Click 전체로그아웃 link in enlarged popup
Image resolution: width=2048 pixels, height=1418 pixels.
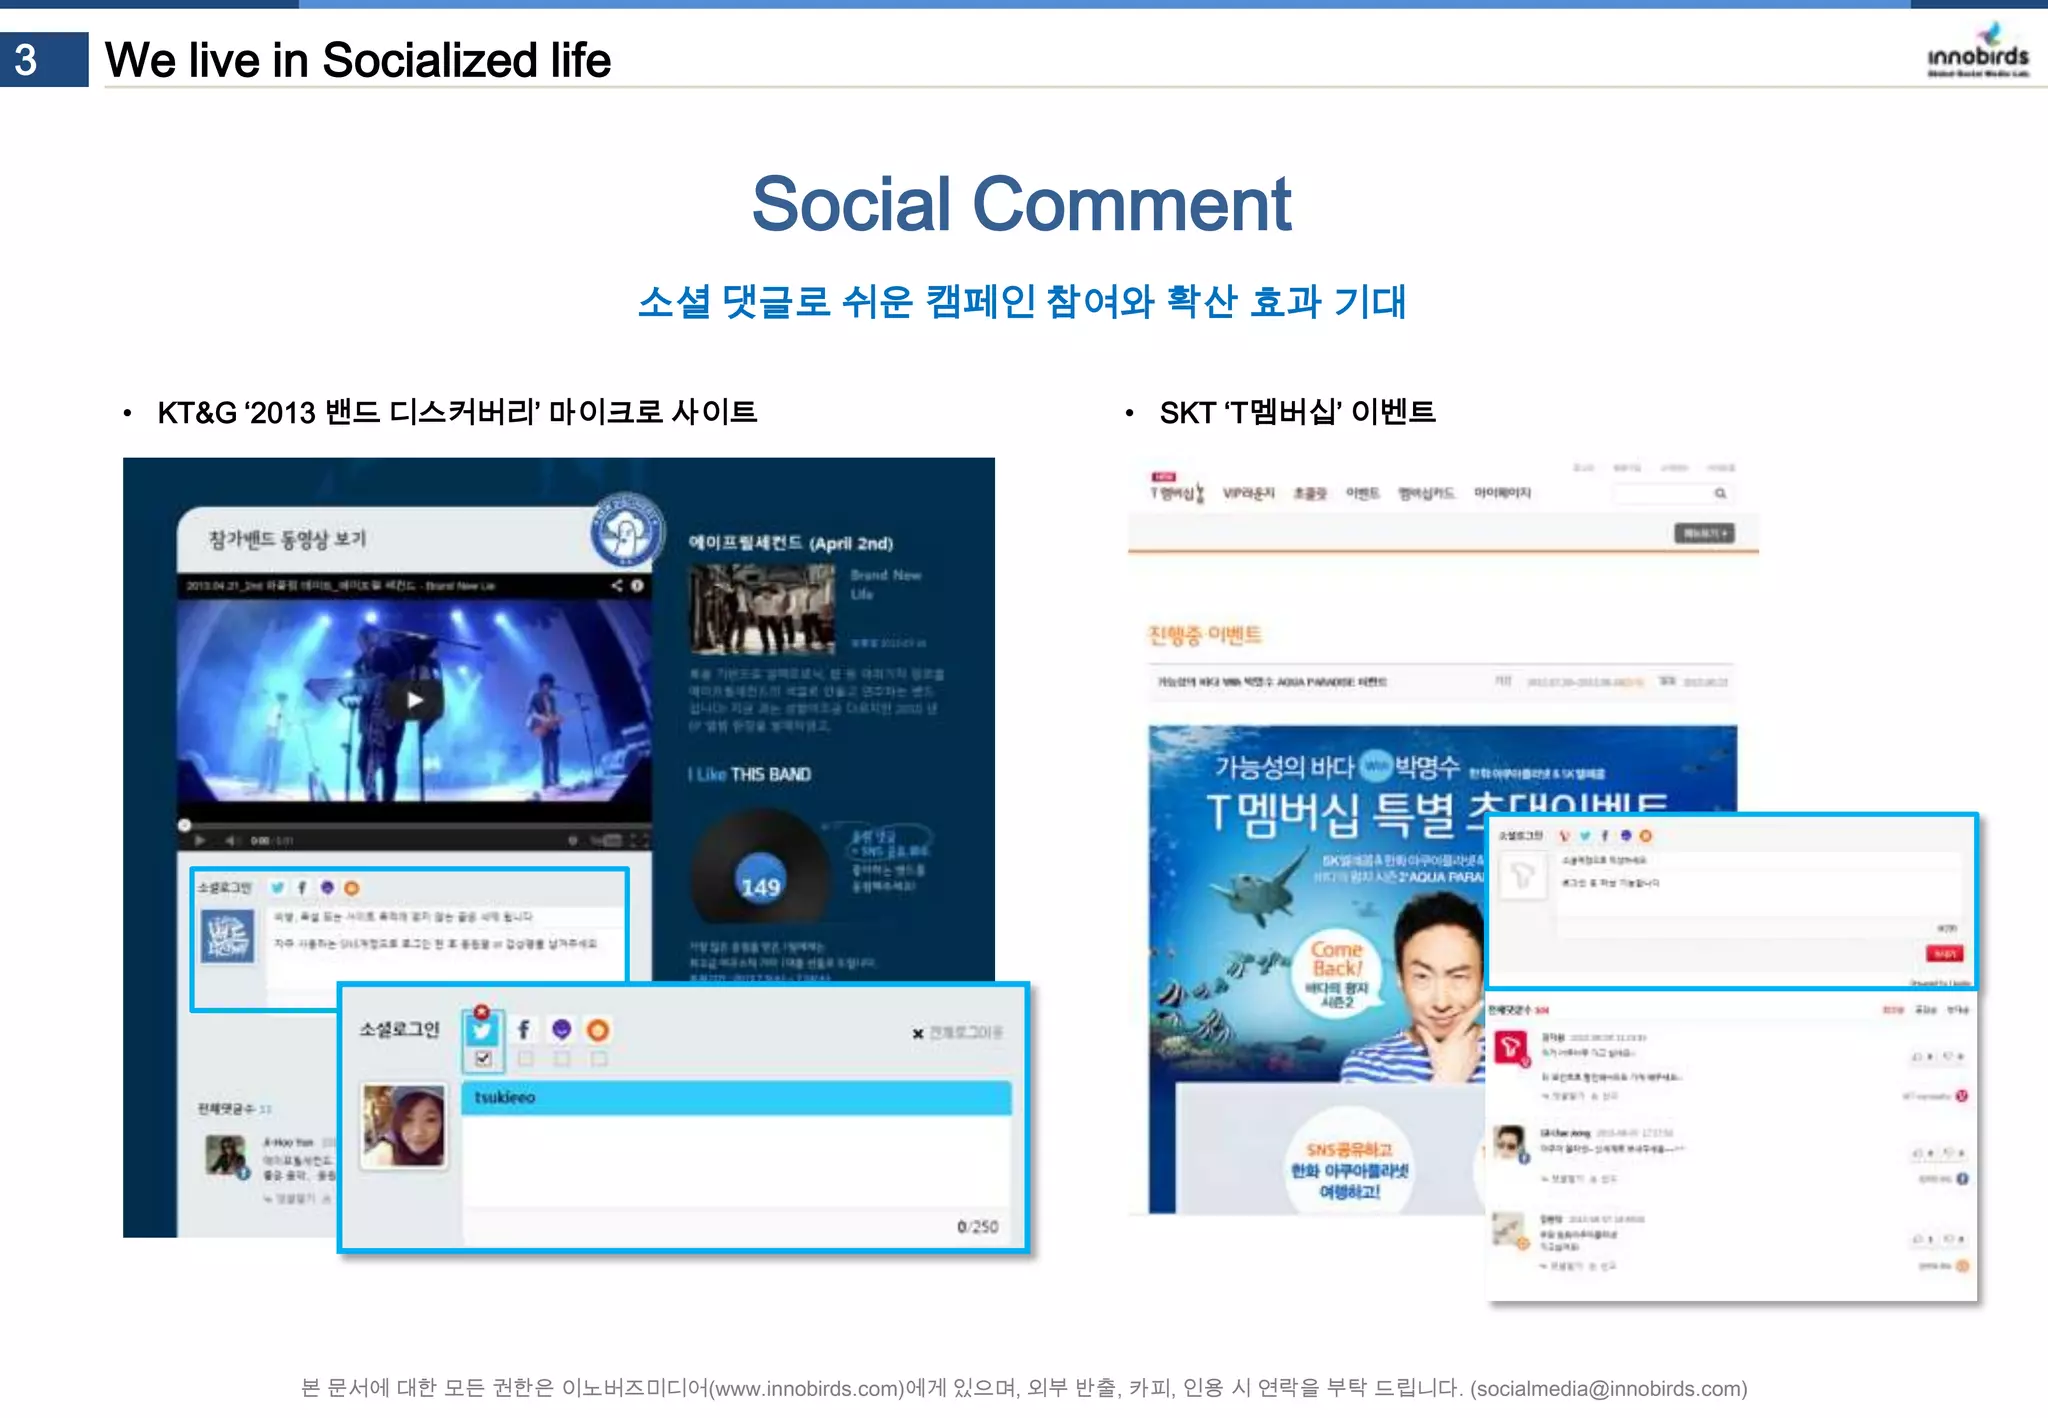[x=957, y=1033]
